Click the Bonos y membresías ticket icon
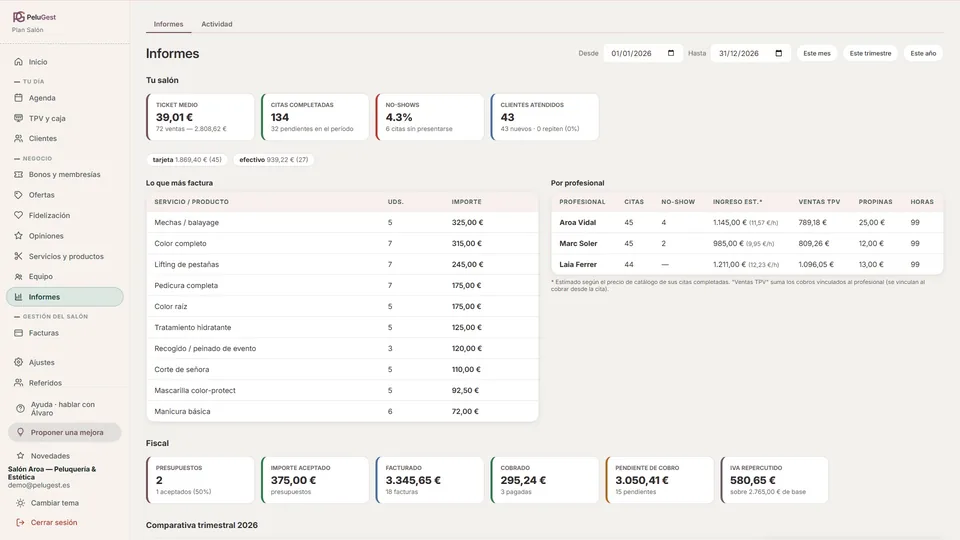Viewport: 960px width, 540px height. tap(18, 174)
